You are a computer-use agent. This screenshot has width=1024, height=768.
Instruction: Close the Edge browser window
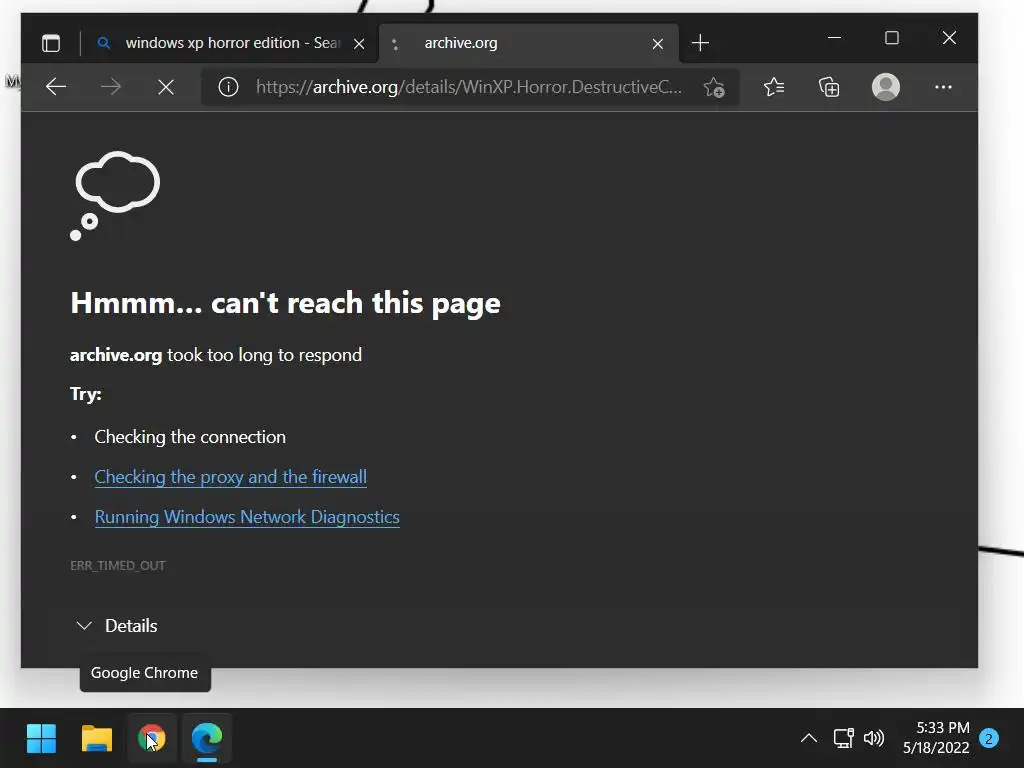tap(949, 38)
